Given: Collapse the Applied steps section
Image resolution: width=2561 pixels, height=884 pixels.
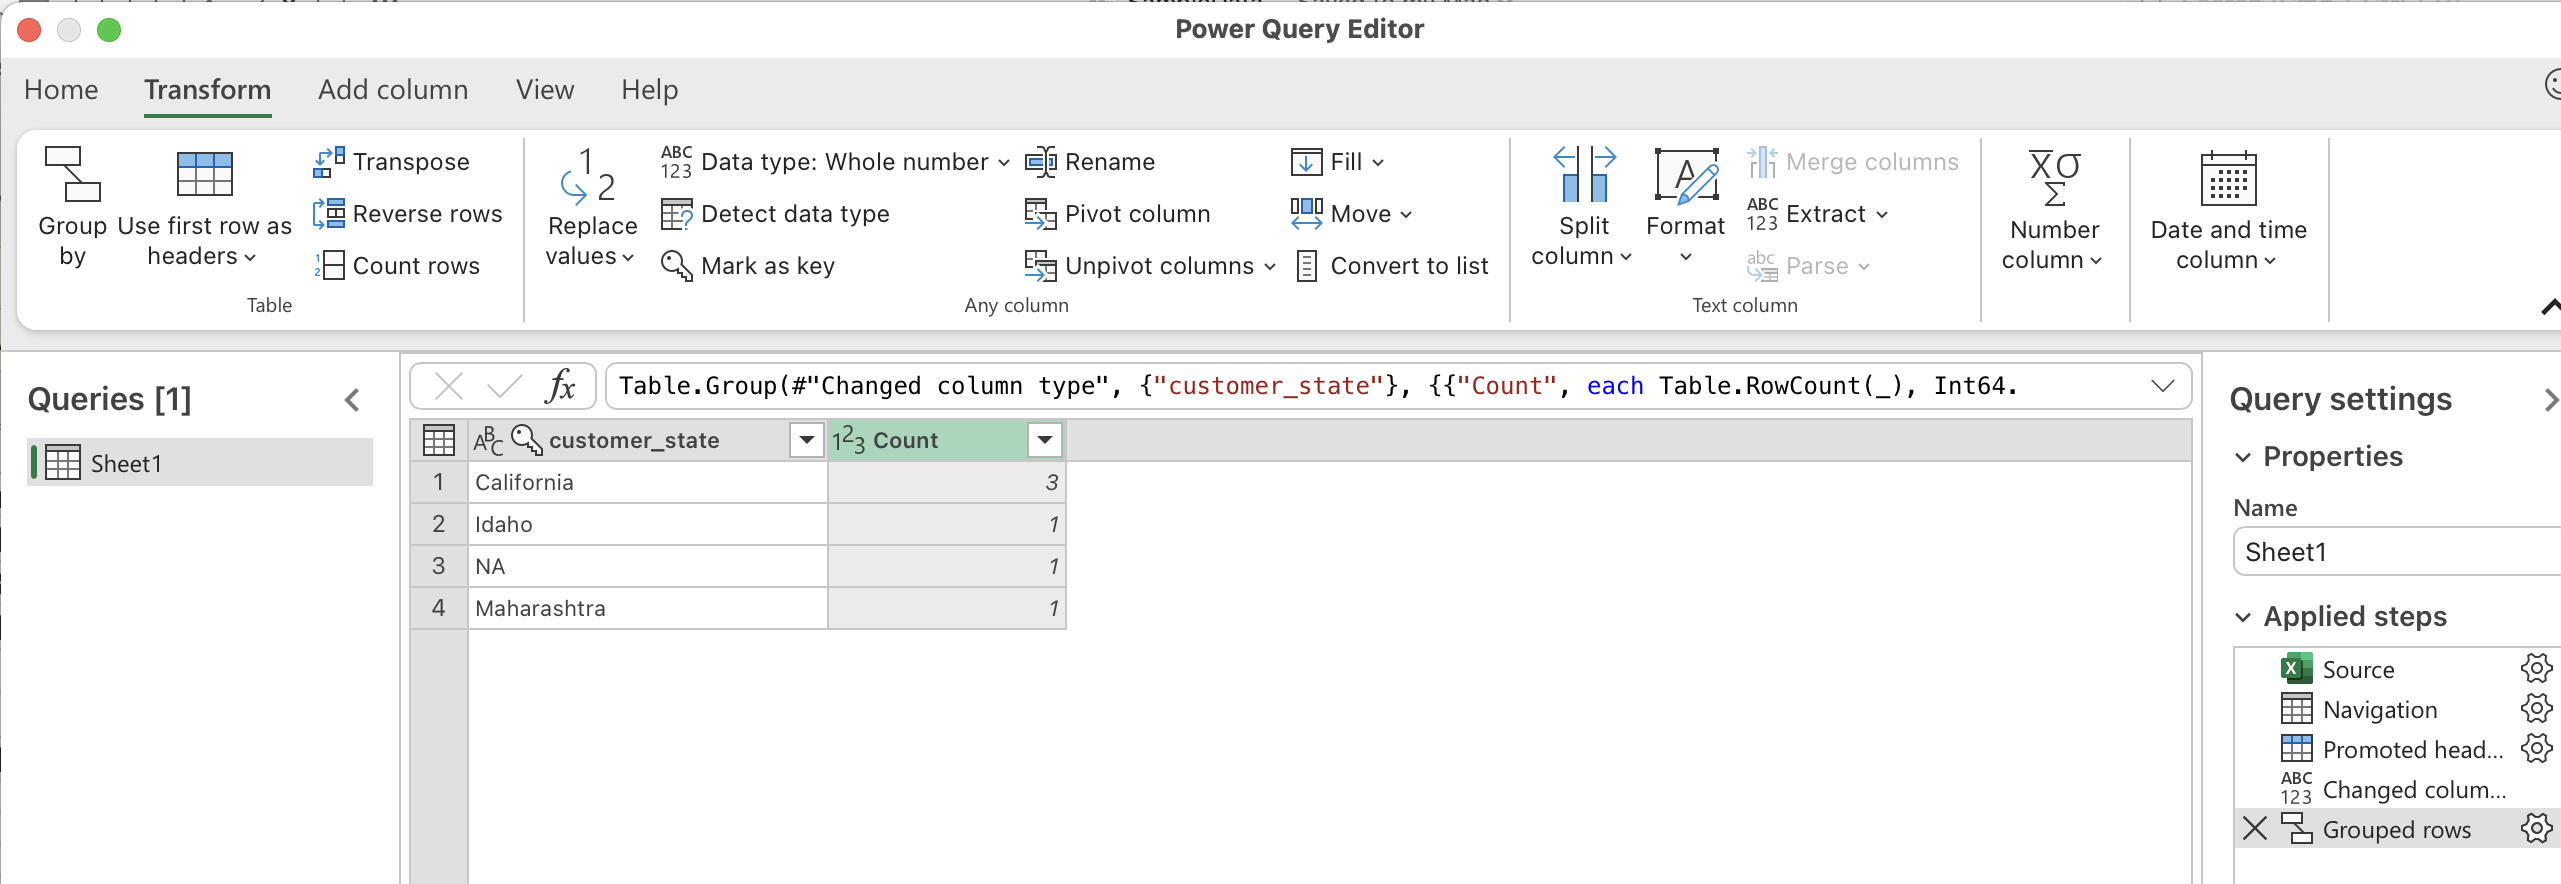Looking at the screenshot, I should point(2243,617).
